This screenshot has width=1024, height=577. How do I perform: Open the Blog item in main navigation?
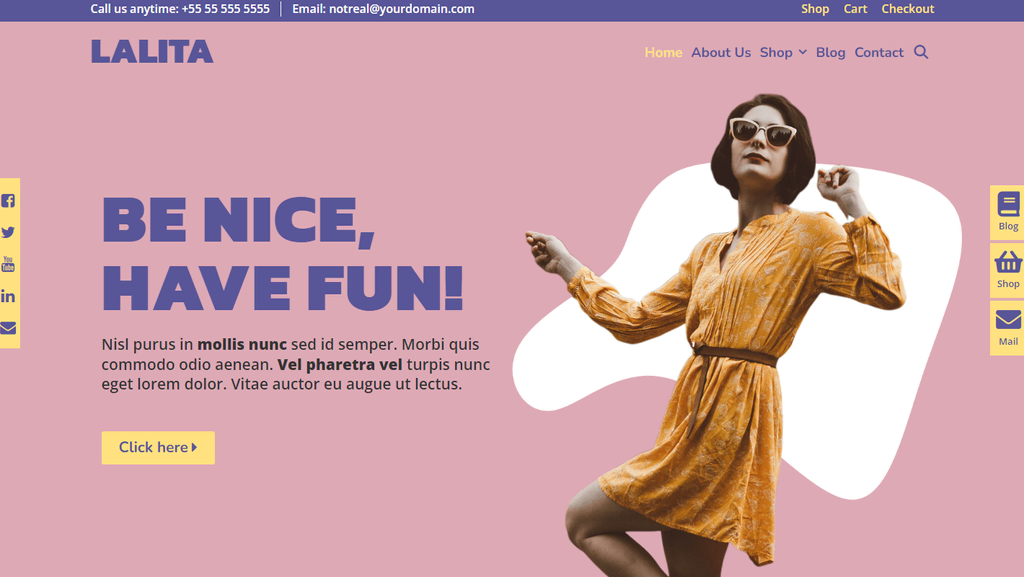830,52
